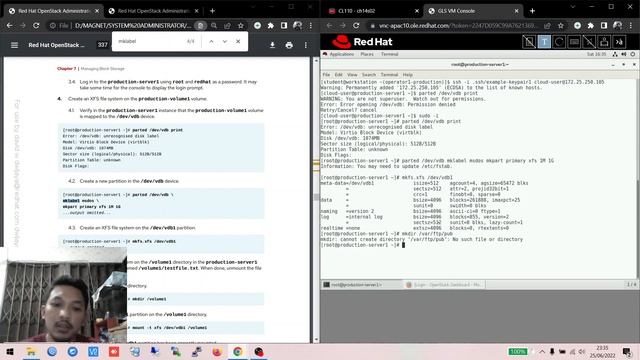
Task: Click the VM clock Sat 16:35
Action: (x=596, y=54)
